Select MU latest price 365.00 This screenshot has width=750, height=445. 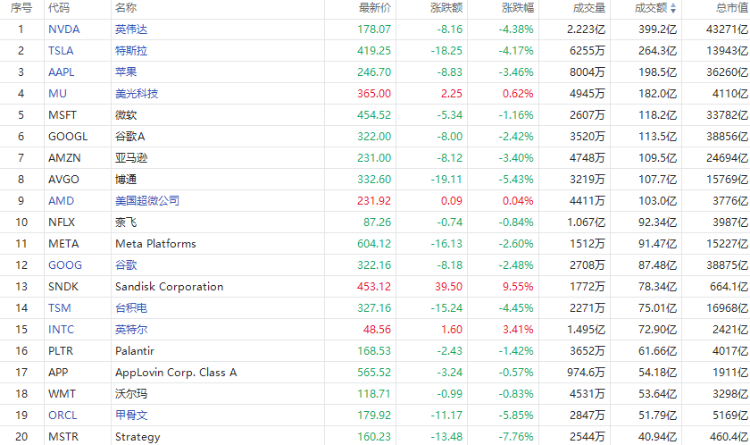tap(374, 94)
